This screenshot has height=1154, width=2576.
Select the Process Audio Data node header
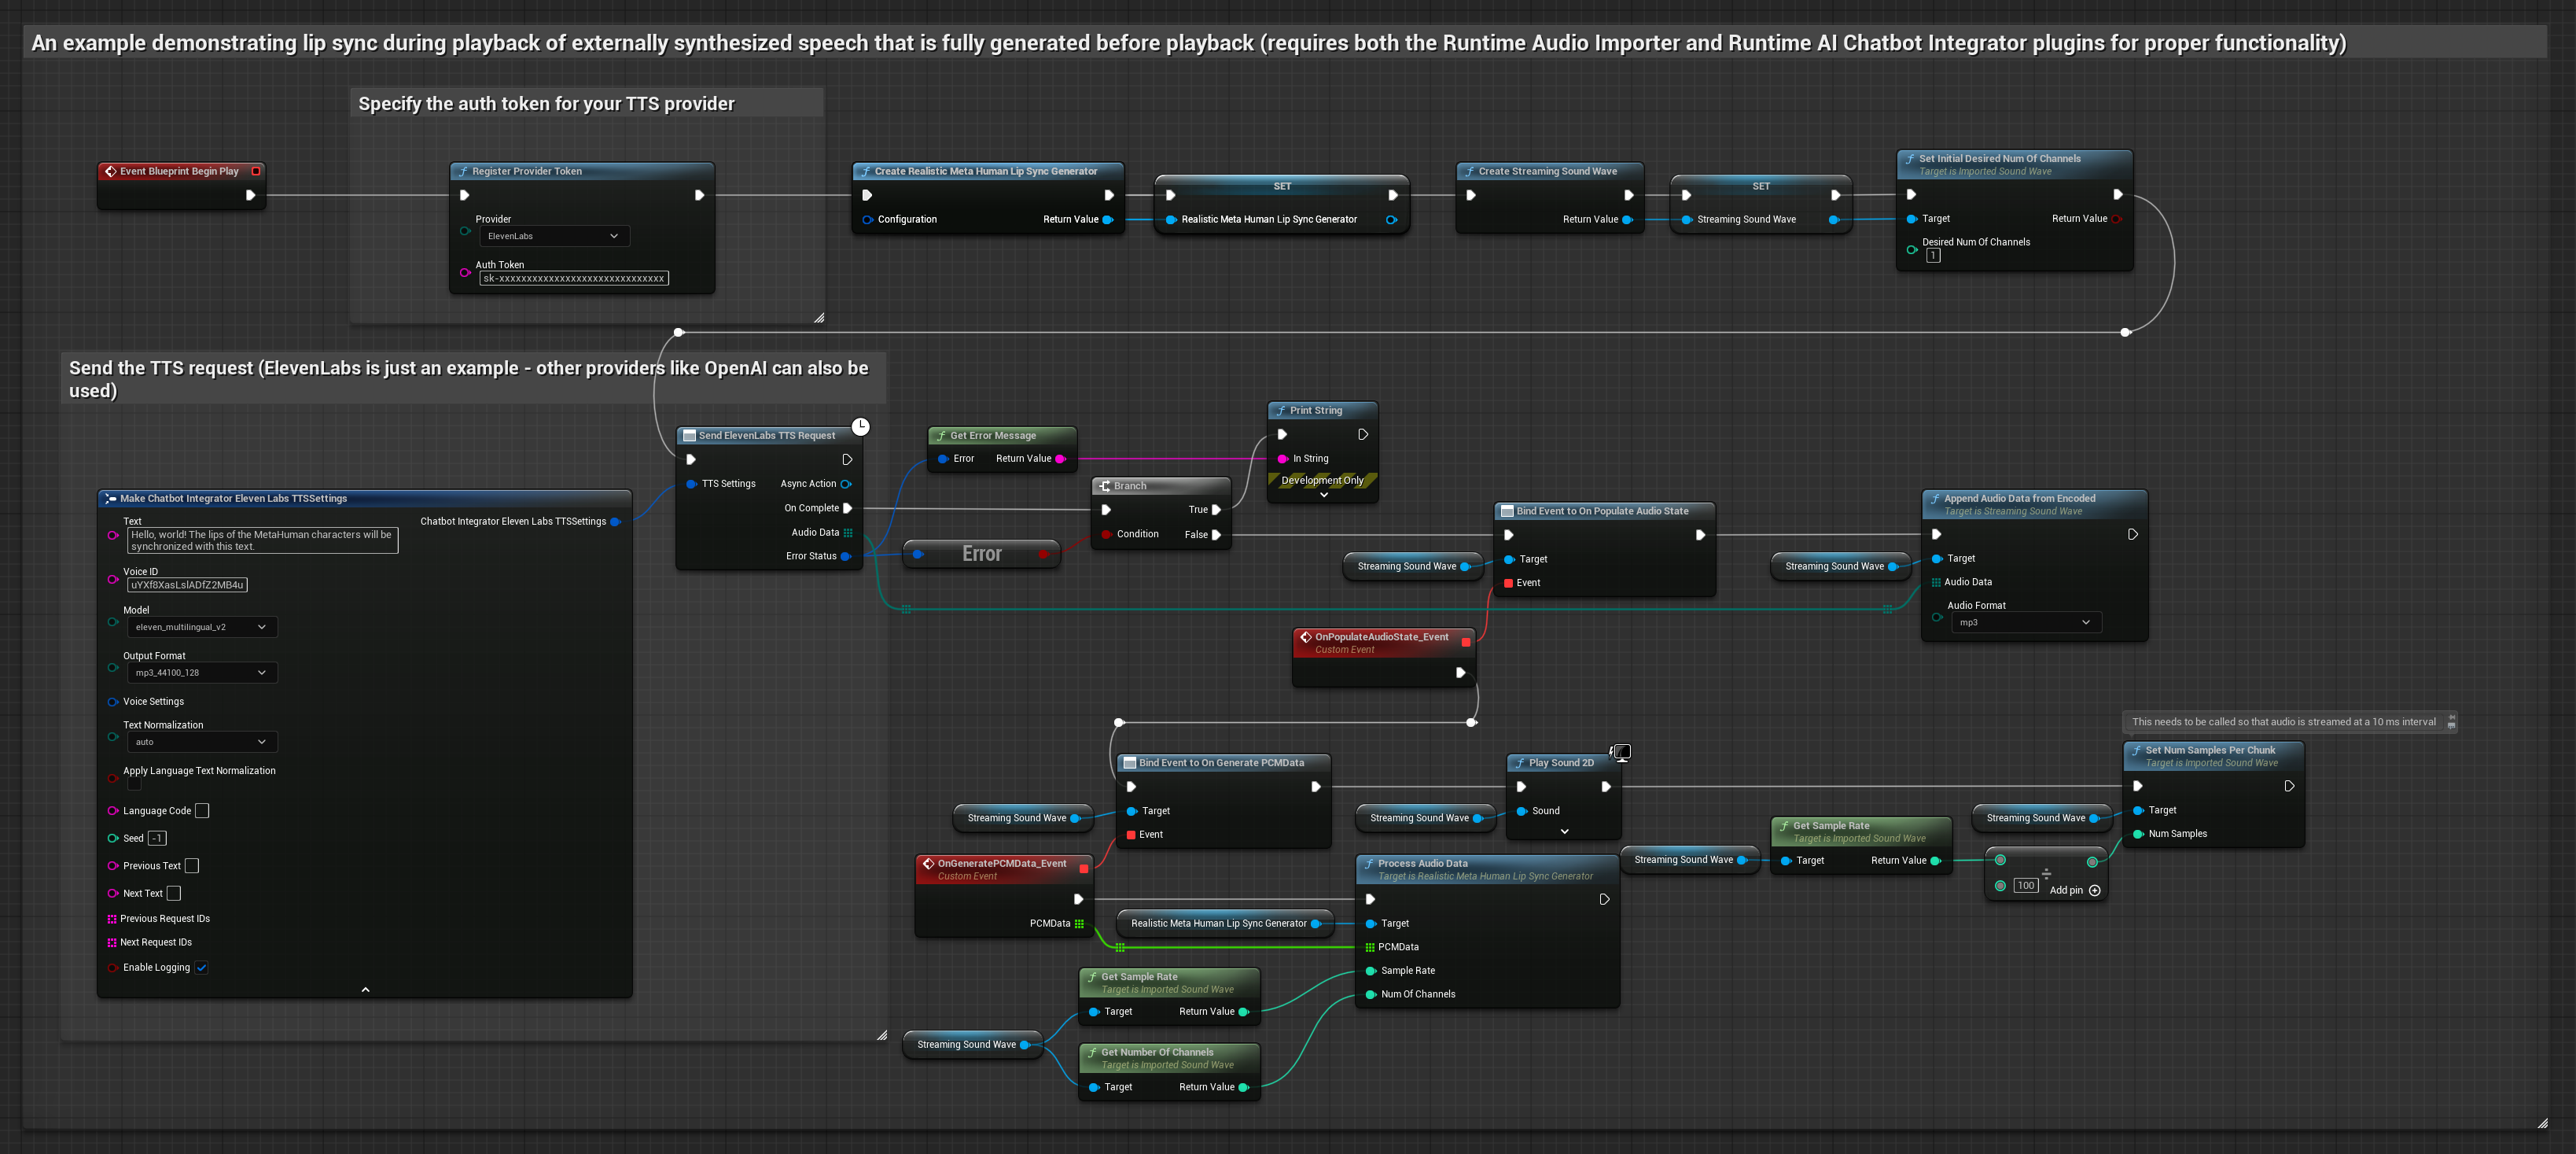point(1422,863)
